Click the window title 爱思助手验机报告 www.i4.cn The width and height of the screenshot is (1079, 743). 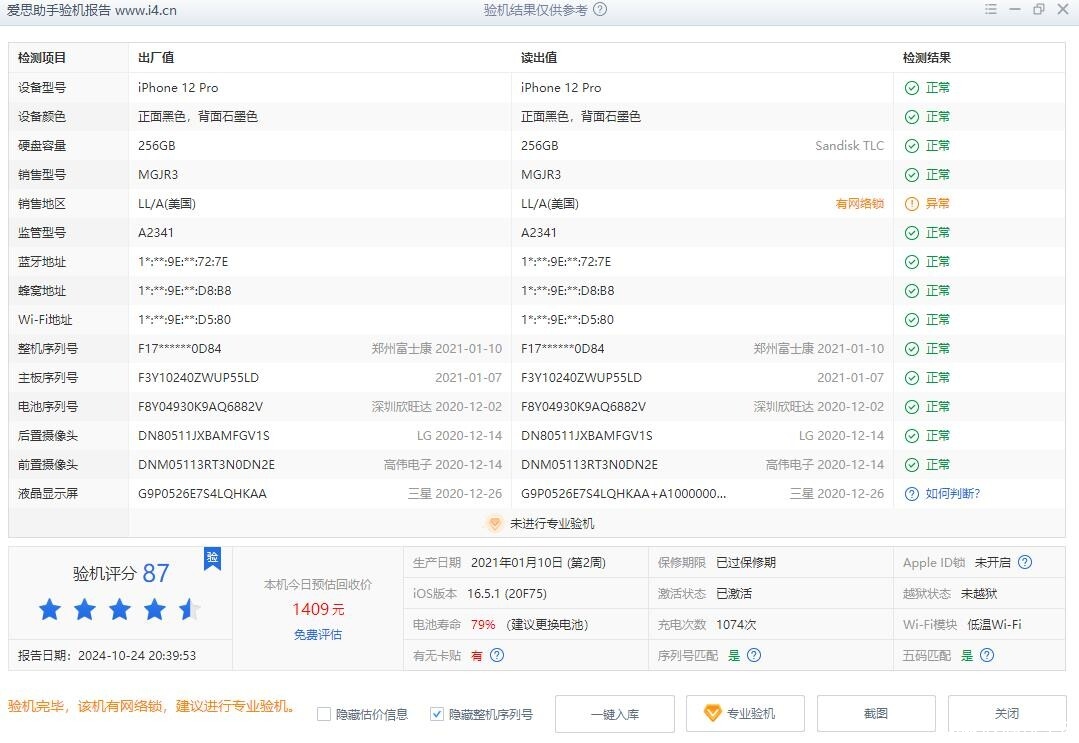coord(92,10)
